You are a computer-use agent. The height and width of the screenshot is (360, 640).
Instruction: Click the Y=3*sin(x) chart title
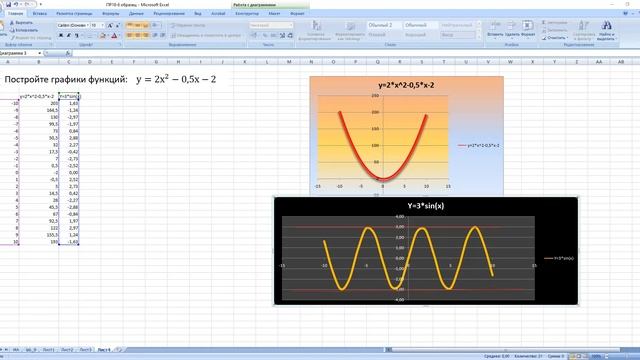point(426,206)
